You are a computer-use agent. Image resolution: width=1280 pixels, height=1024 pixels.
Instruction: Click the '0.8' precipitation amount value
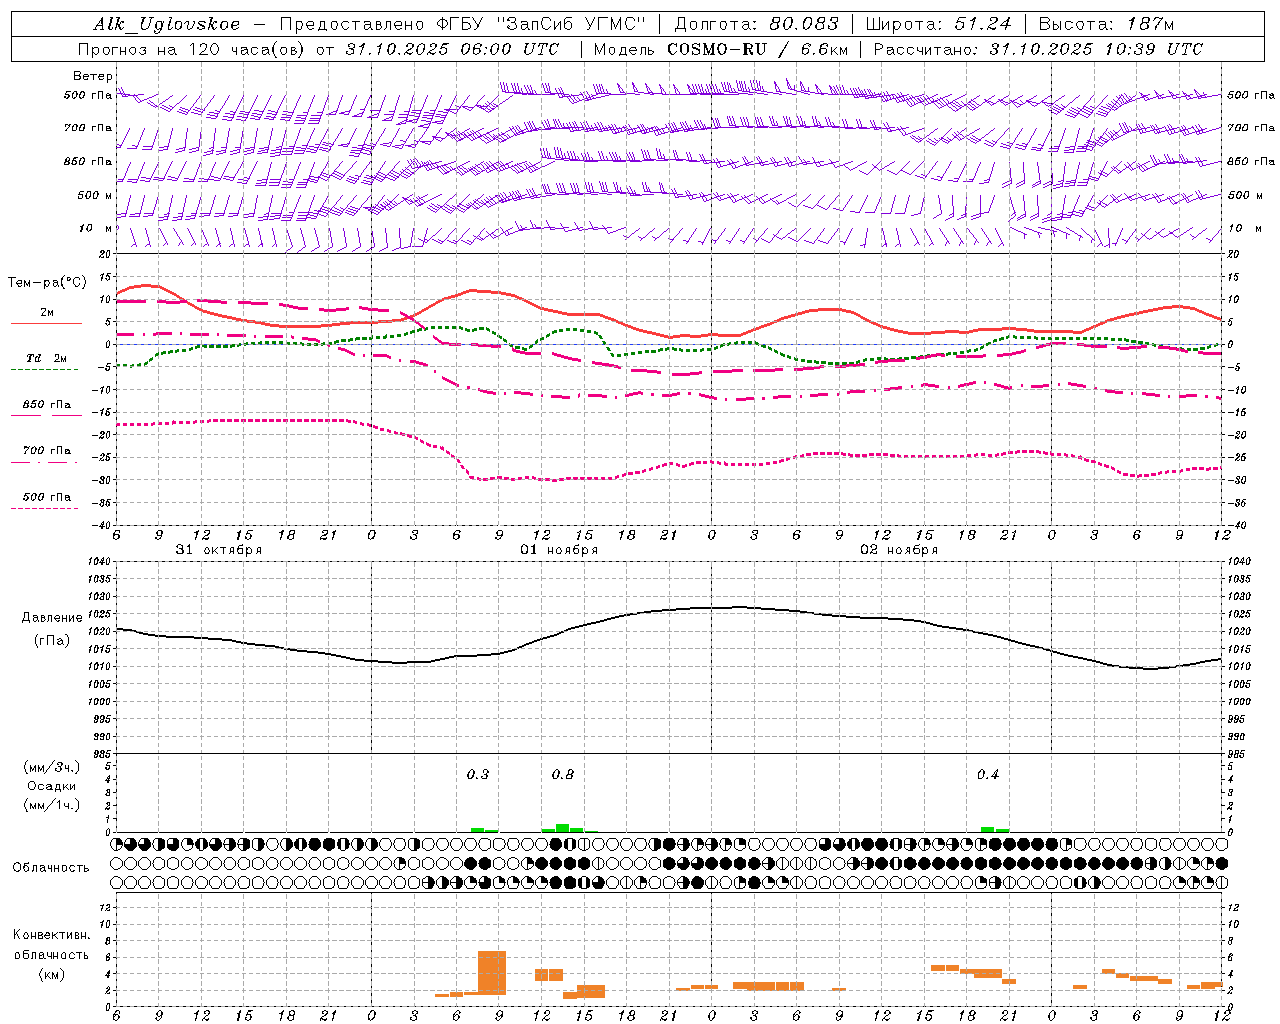click(x=563, y=774)
